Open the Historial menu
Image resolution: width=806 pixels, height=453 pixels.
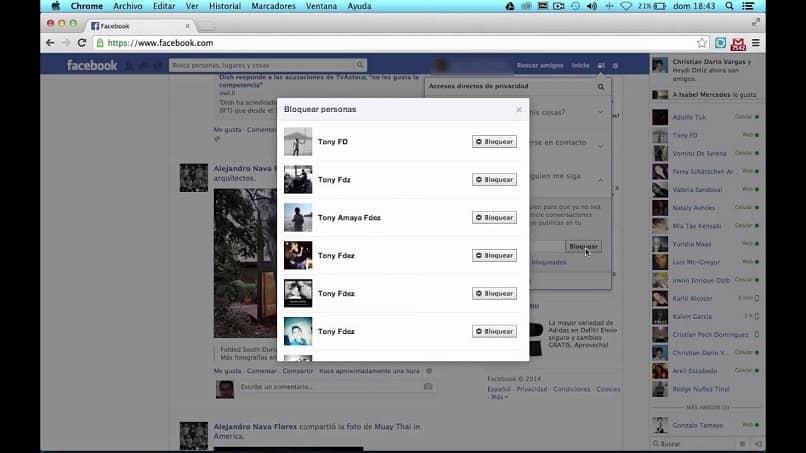tap(225, 6)
